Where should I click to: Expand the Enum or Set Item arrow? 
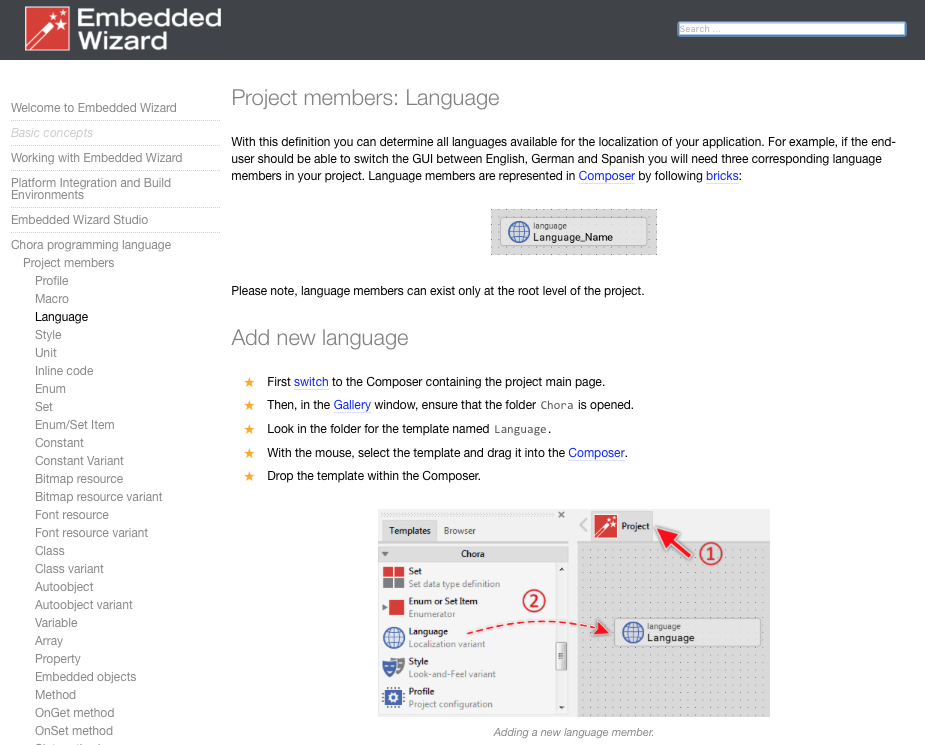pos(385,607)
